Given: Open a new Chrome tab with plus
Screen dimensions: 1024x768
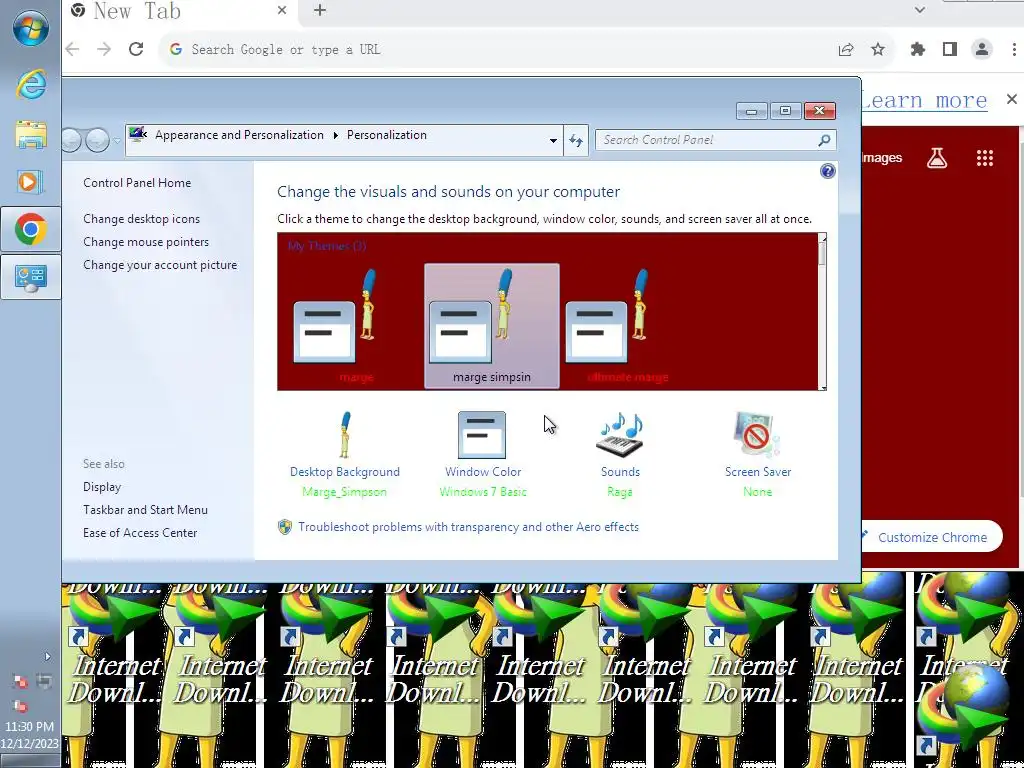Looking at the screenshot, I should coord(320,10).
